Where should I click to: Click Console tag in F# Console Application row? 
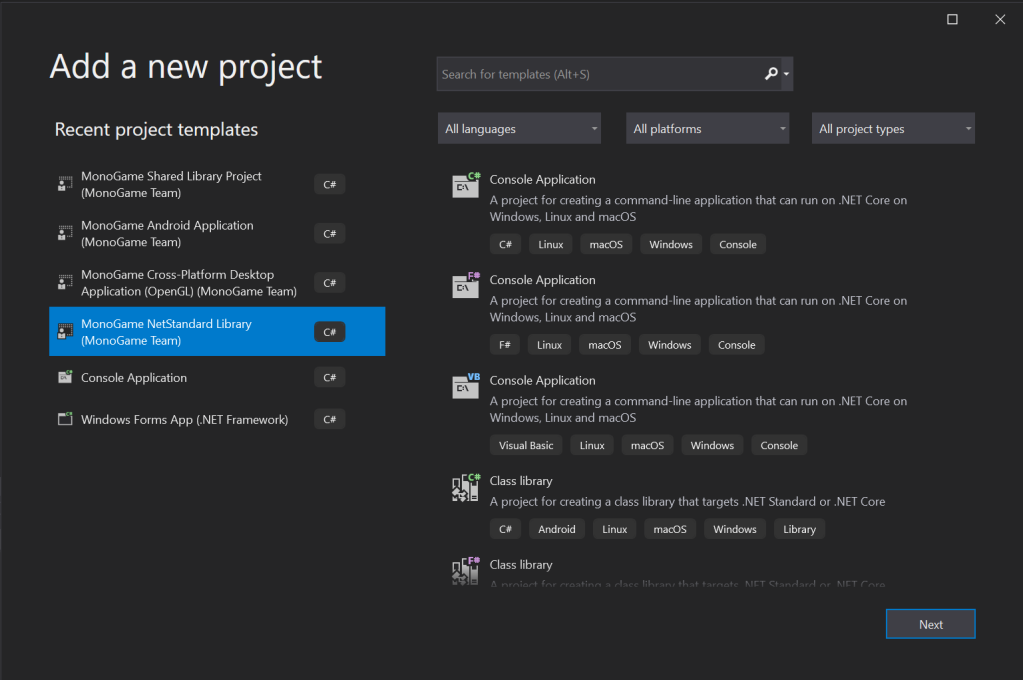pyautogui.click(x=737, y=345)
